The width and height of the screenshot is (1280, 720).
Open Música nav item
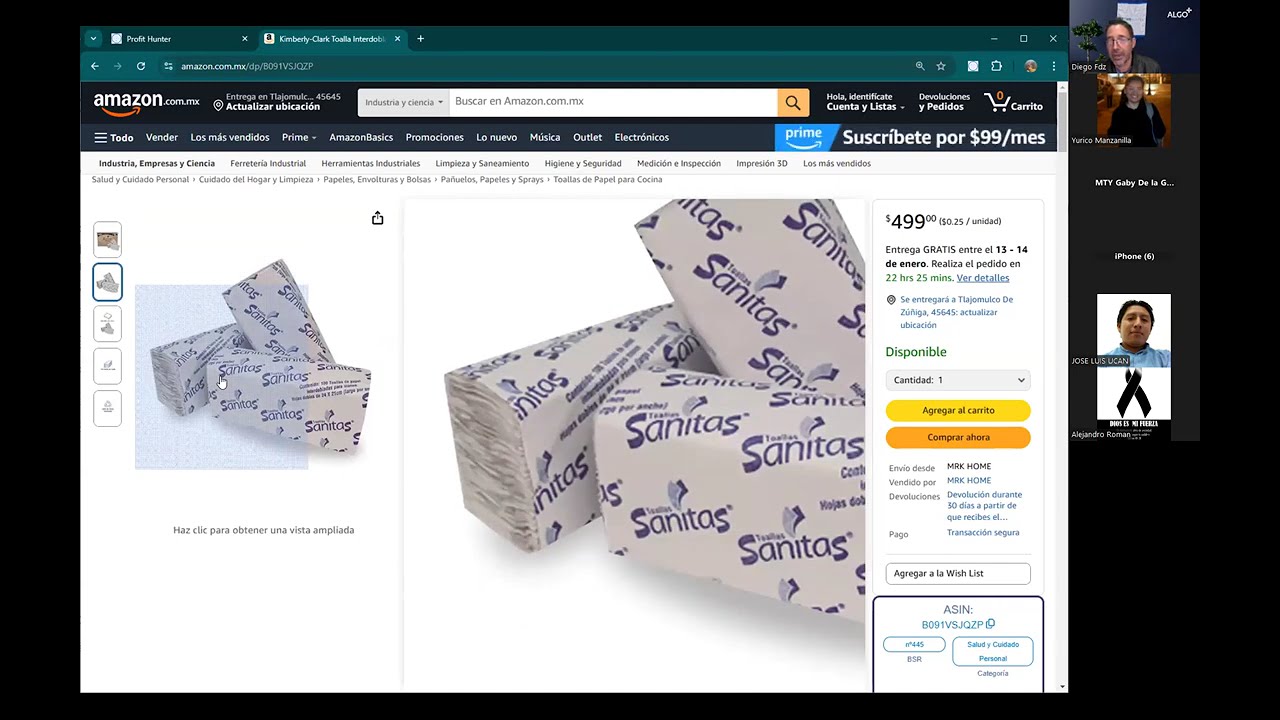point(545,138)
